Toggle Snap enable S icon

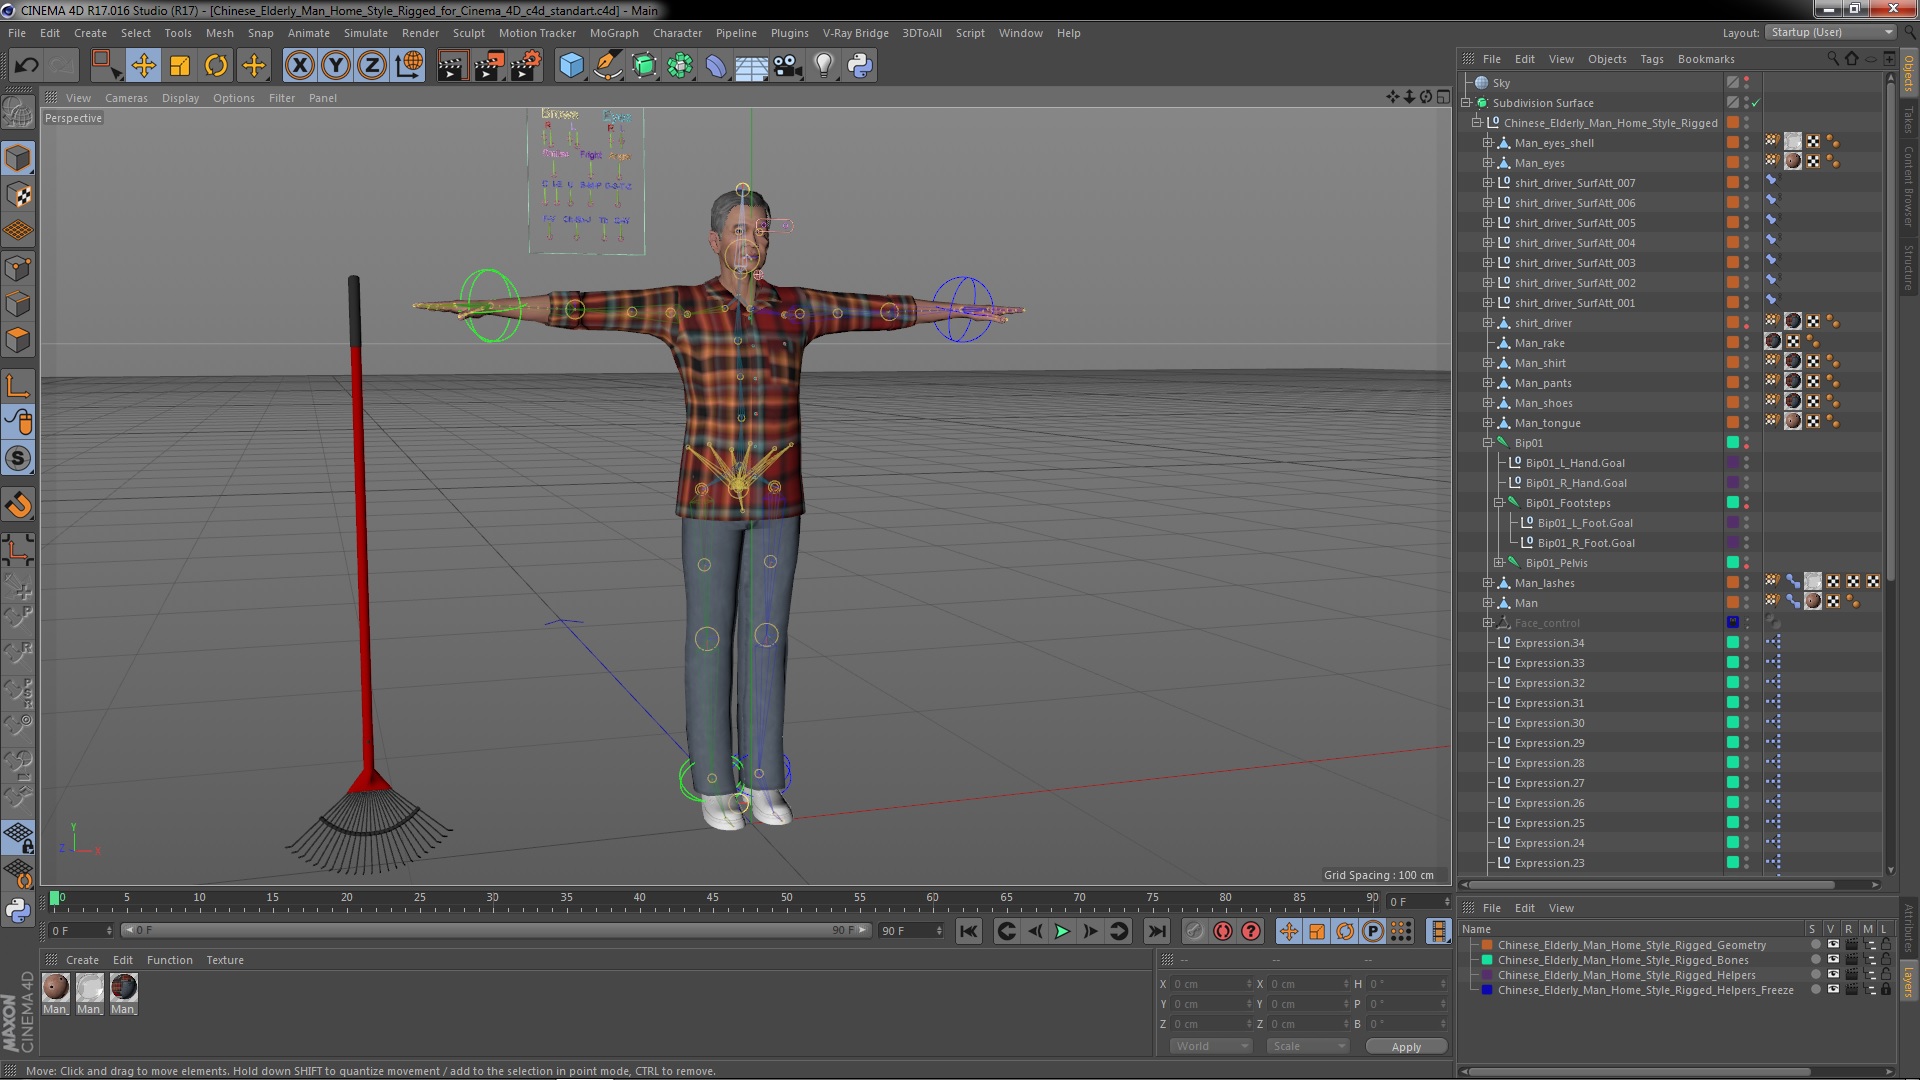18,459
